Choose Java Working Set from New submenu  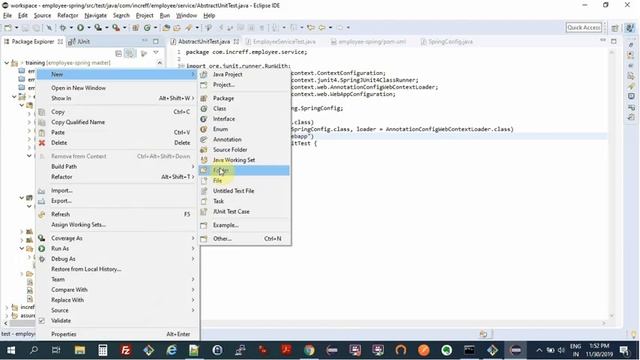244,160
